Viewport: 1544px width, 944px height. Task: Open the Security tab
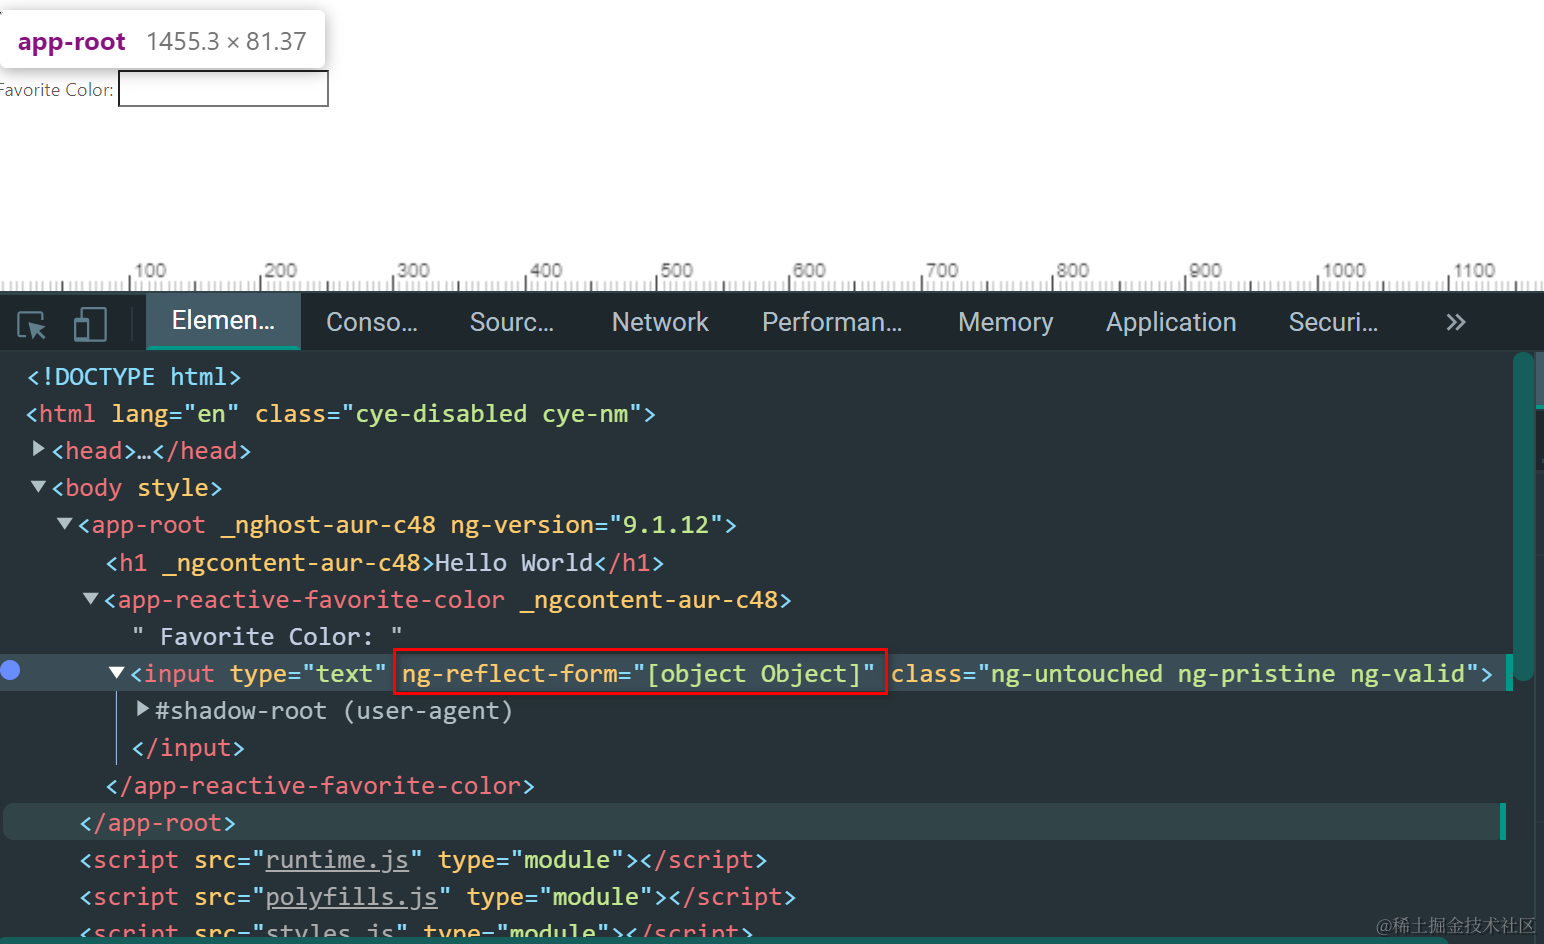coord(1333,322)
